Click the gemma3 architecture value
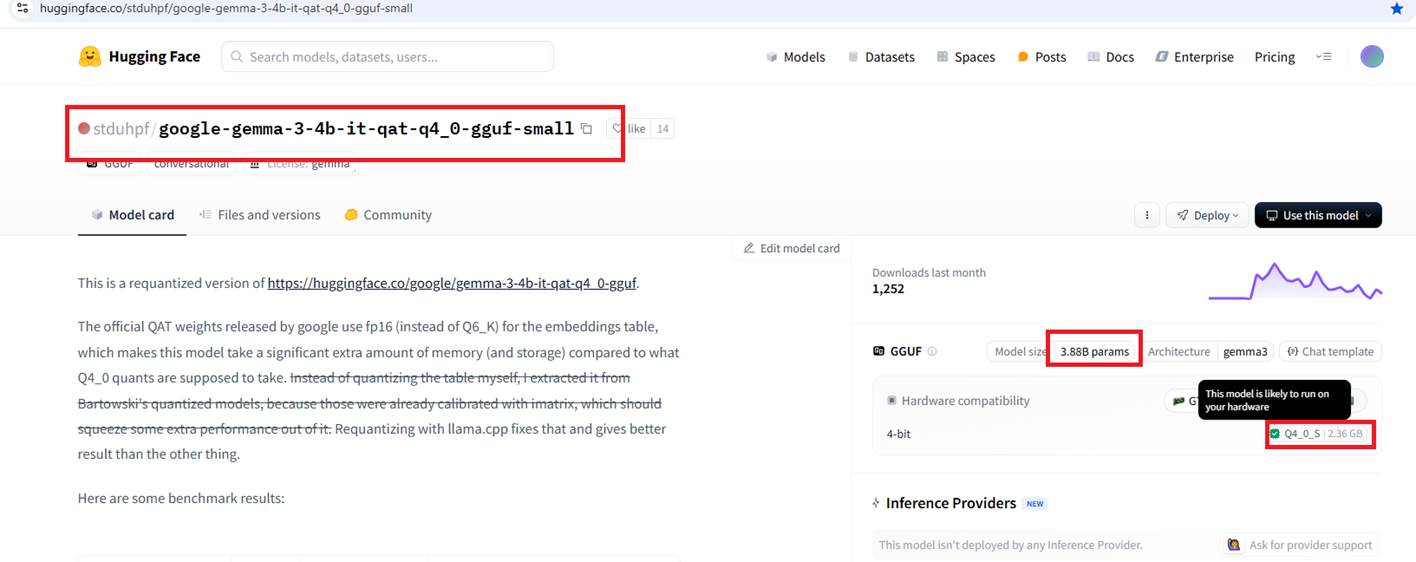1416x562 pixels. [1245, 352]
